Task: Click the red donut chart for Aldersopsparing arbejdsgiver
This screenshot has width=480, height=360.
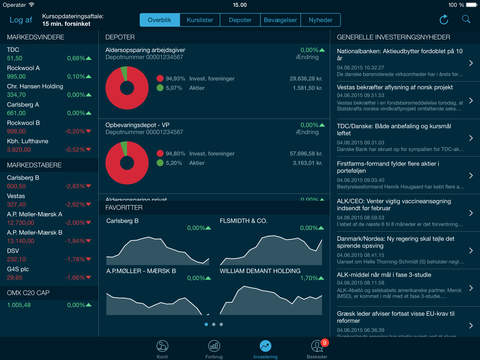Action: point(127,88)
